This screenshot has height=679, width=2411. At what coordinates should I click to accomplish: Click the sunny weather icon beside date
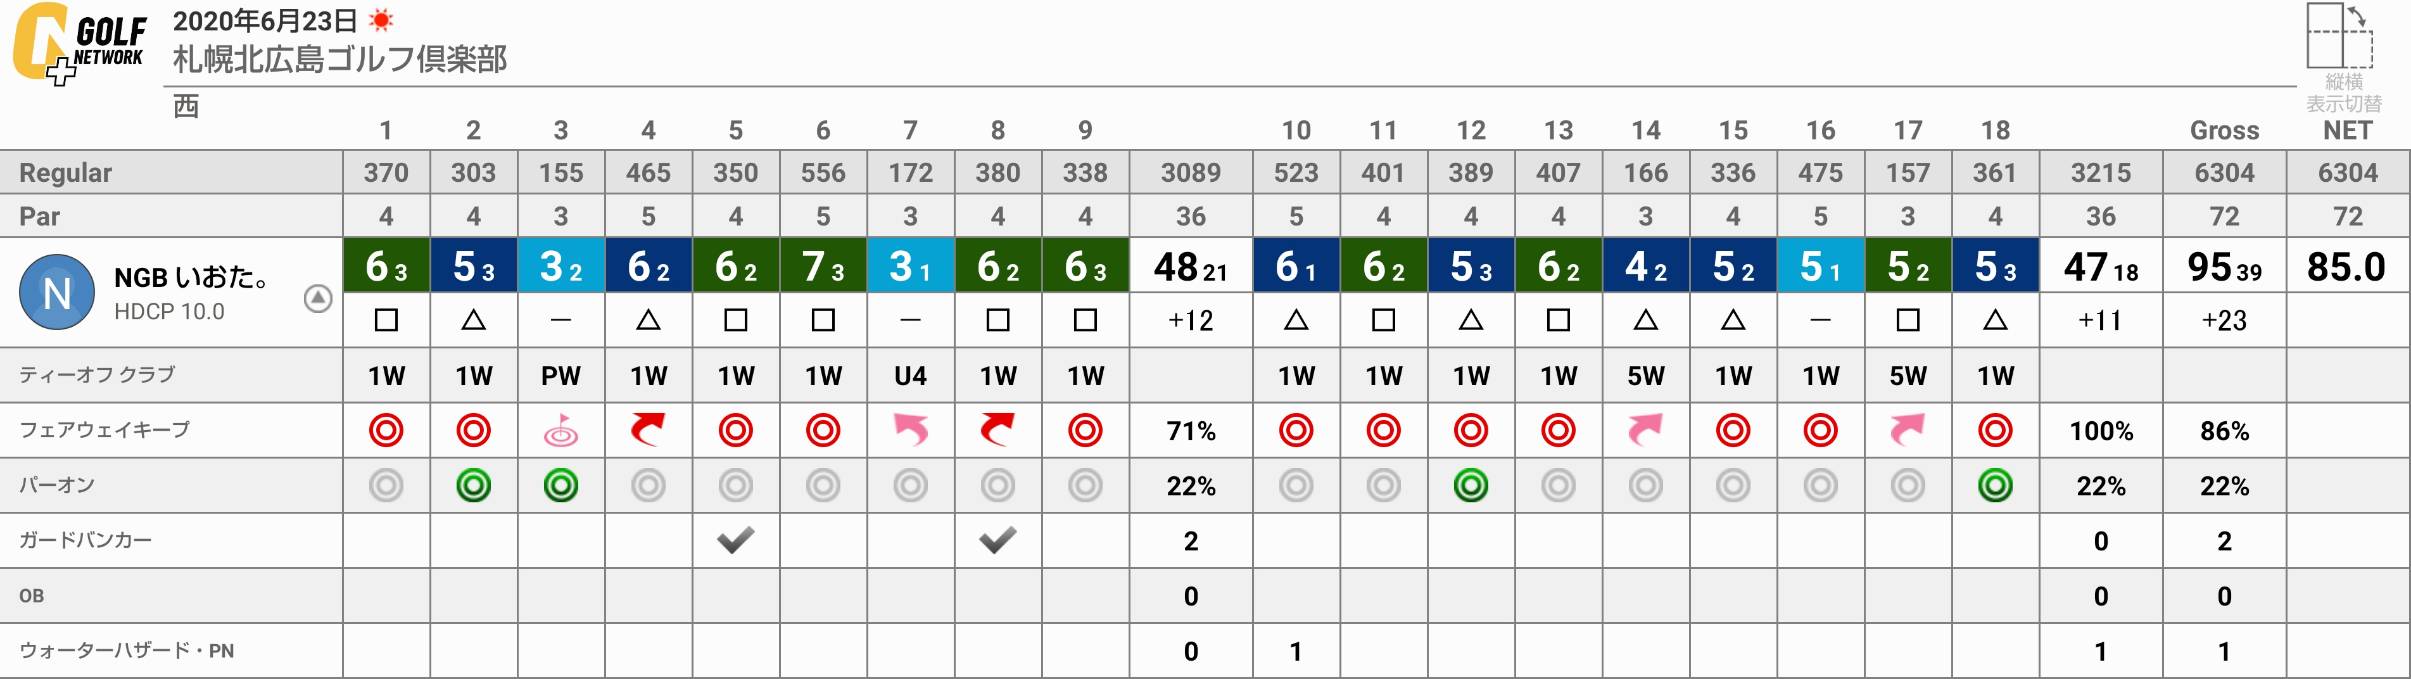click(x=381, y=20)
